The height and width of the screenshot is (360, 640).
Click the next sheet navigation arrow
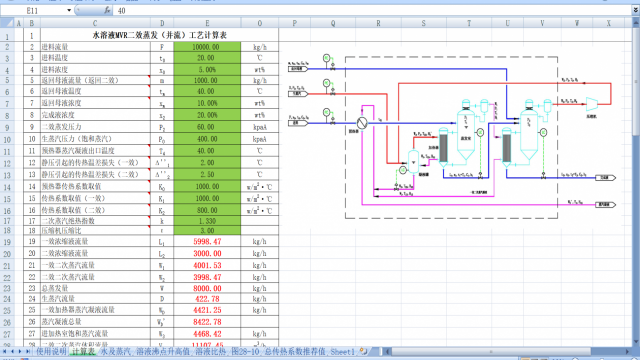pos(20,351)
